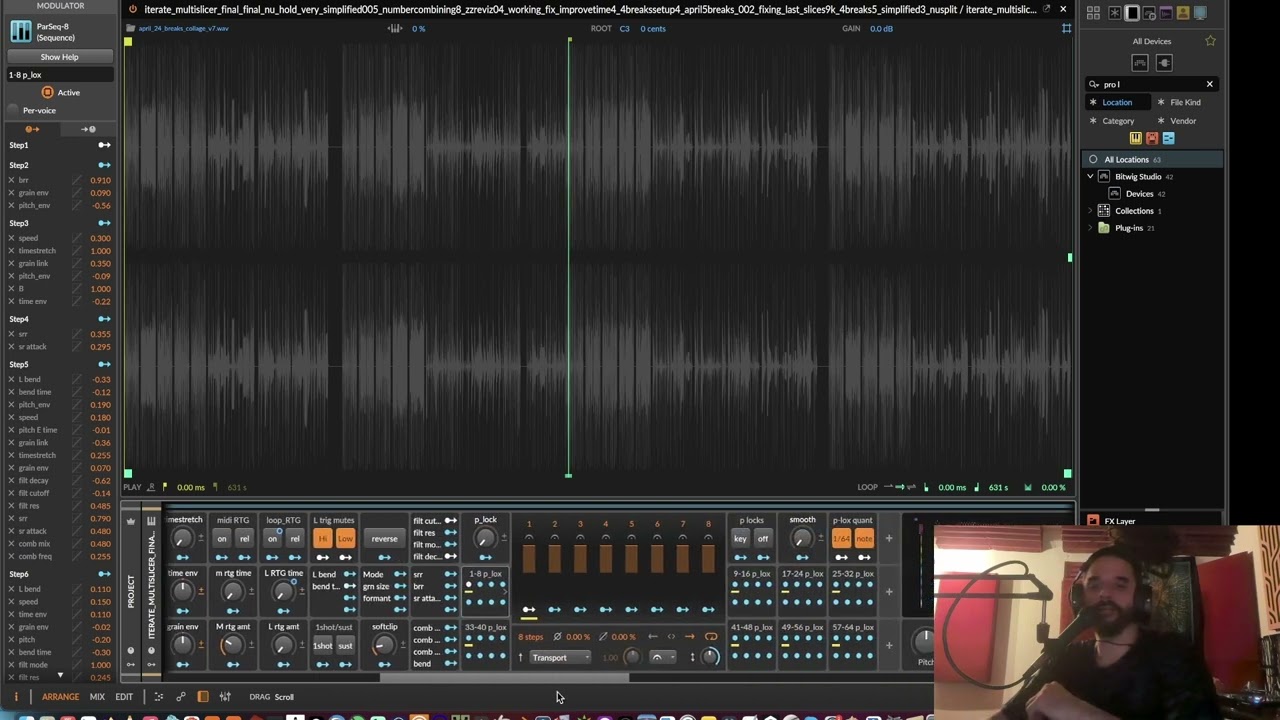Click the Show Help button

click(x=59, y=57)
